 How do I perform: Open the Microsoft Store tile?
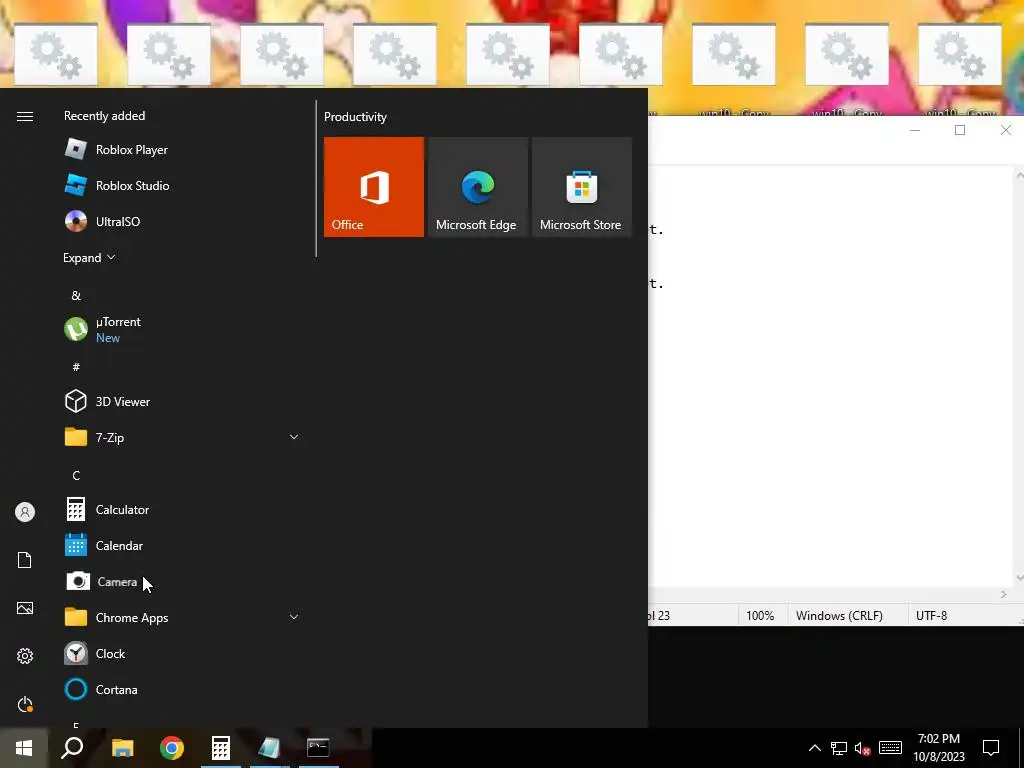[582, 187]
